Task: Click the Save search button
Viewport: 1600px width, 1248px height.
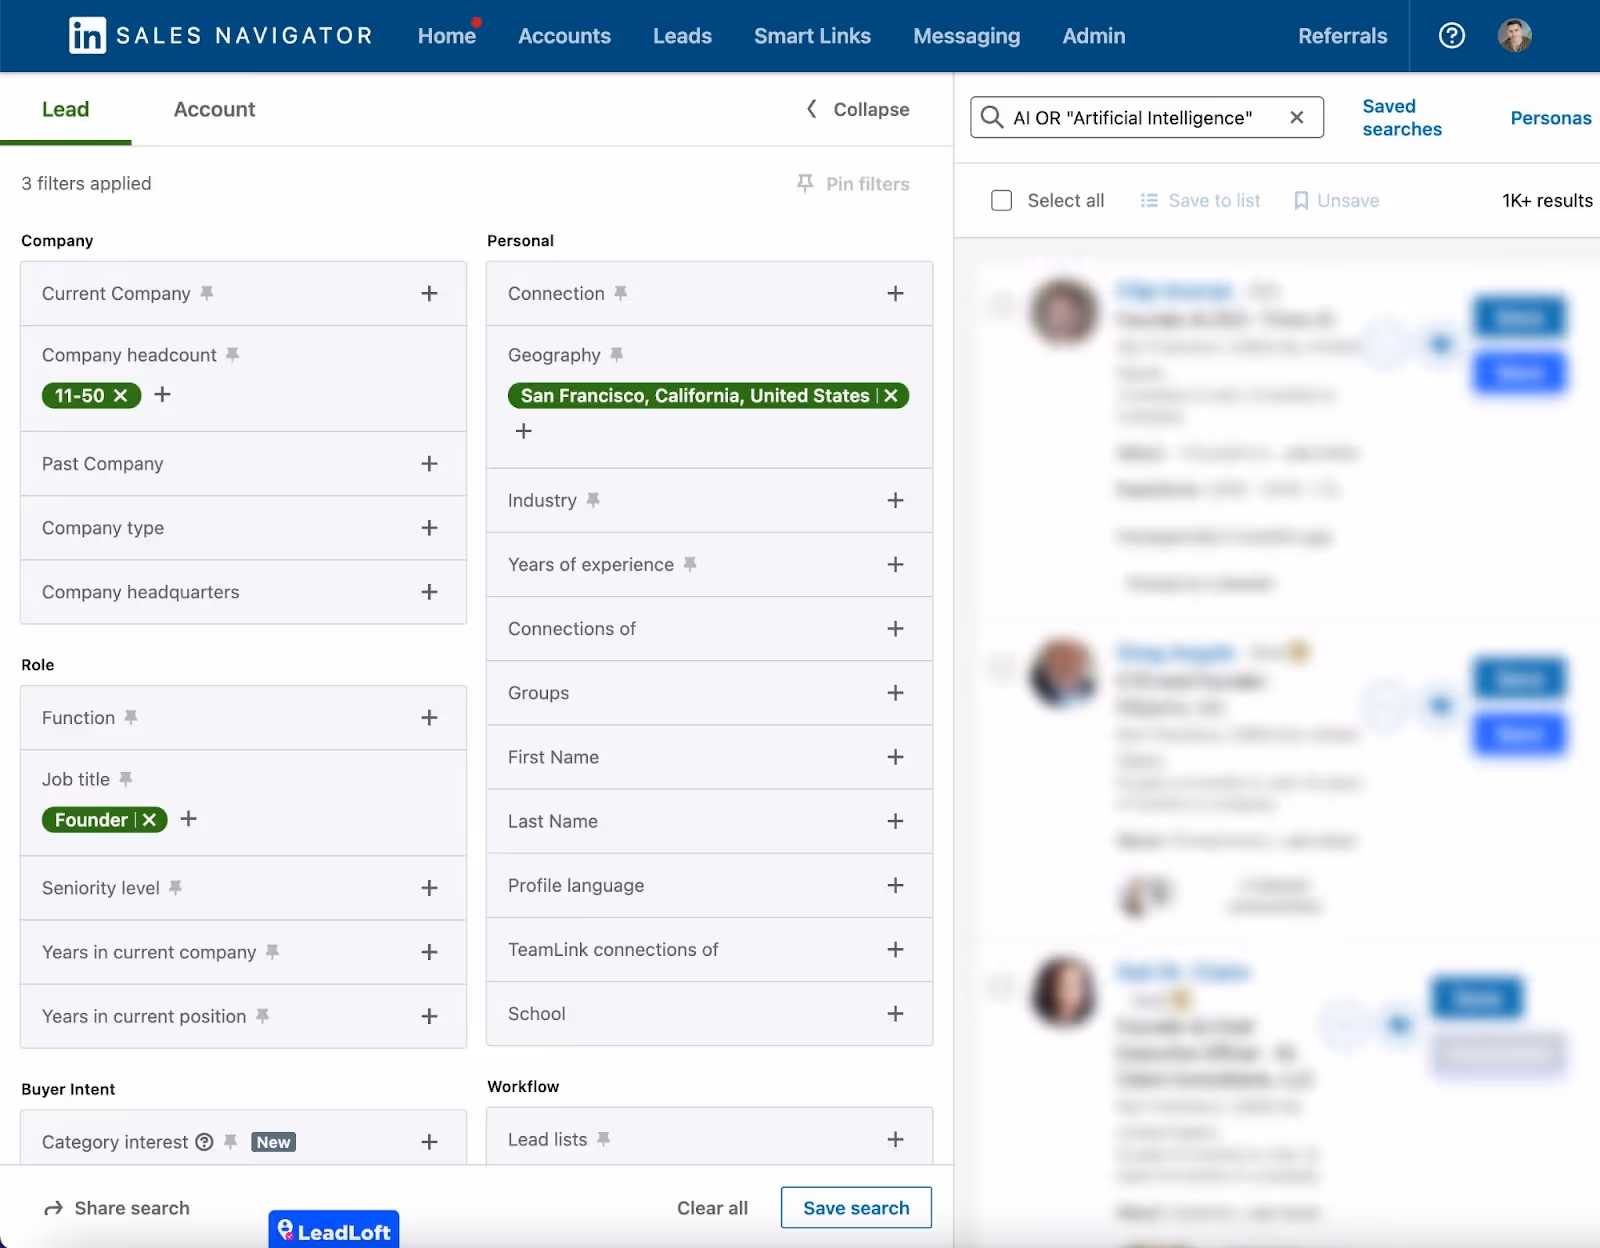Action: pos(856,1208)
